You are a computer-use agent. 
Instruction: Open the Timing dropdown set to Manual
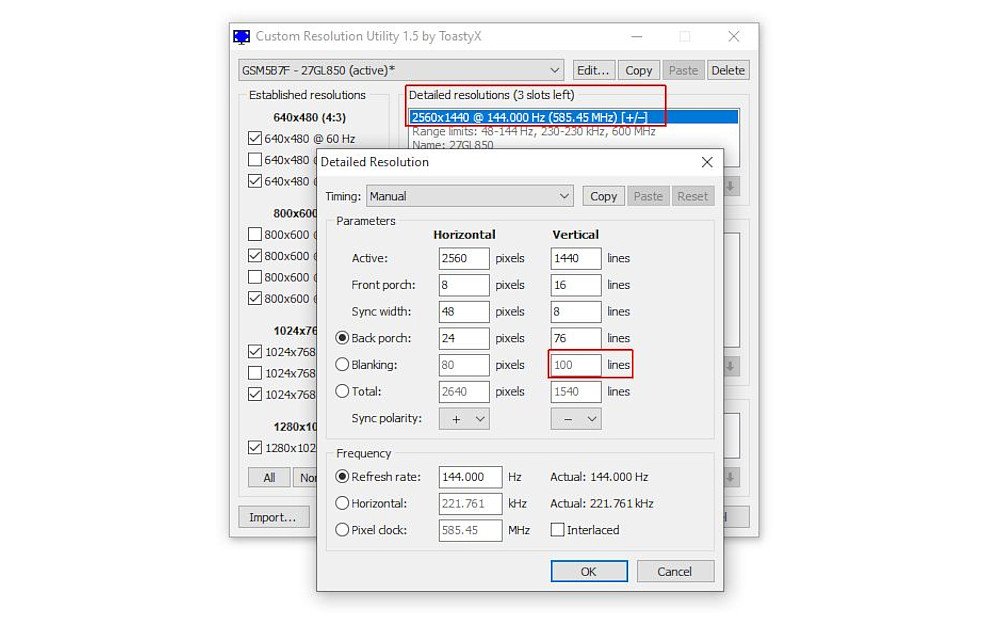pyautogui.click(x=469, y=196)
